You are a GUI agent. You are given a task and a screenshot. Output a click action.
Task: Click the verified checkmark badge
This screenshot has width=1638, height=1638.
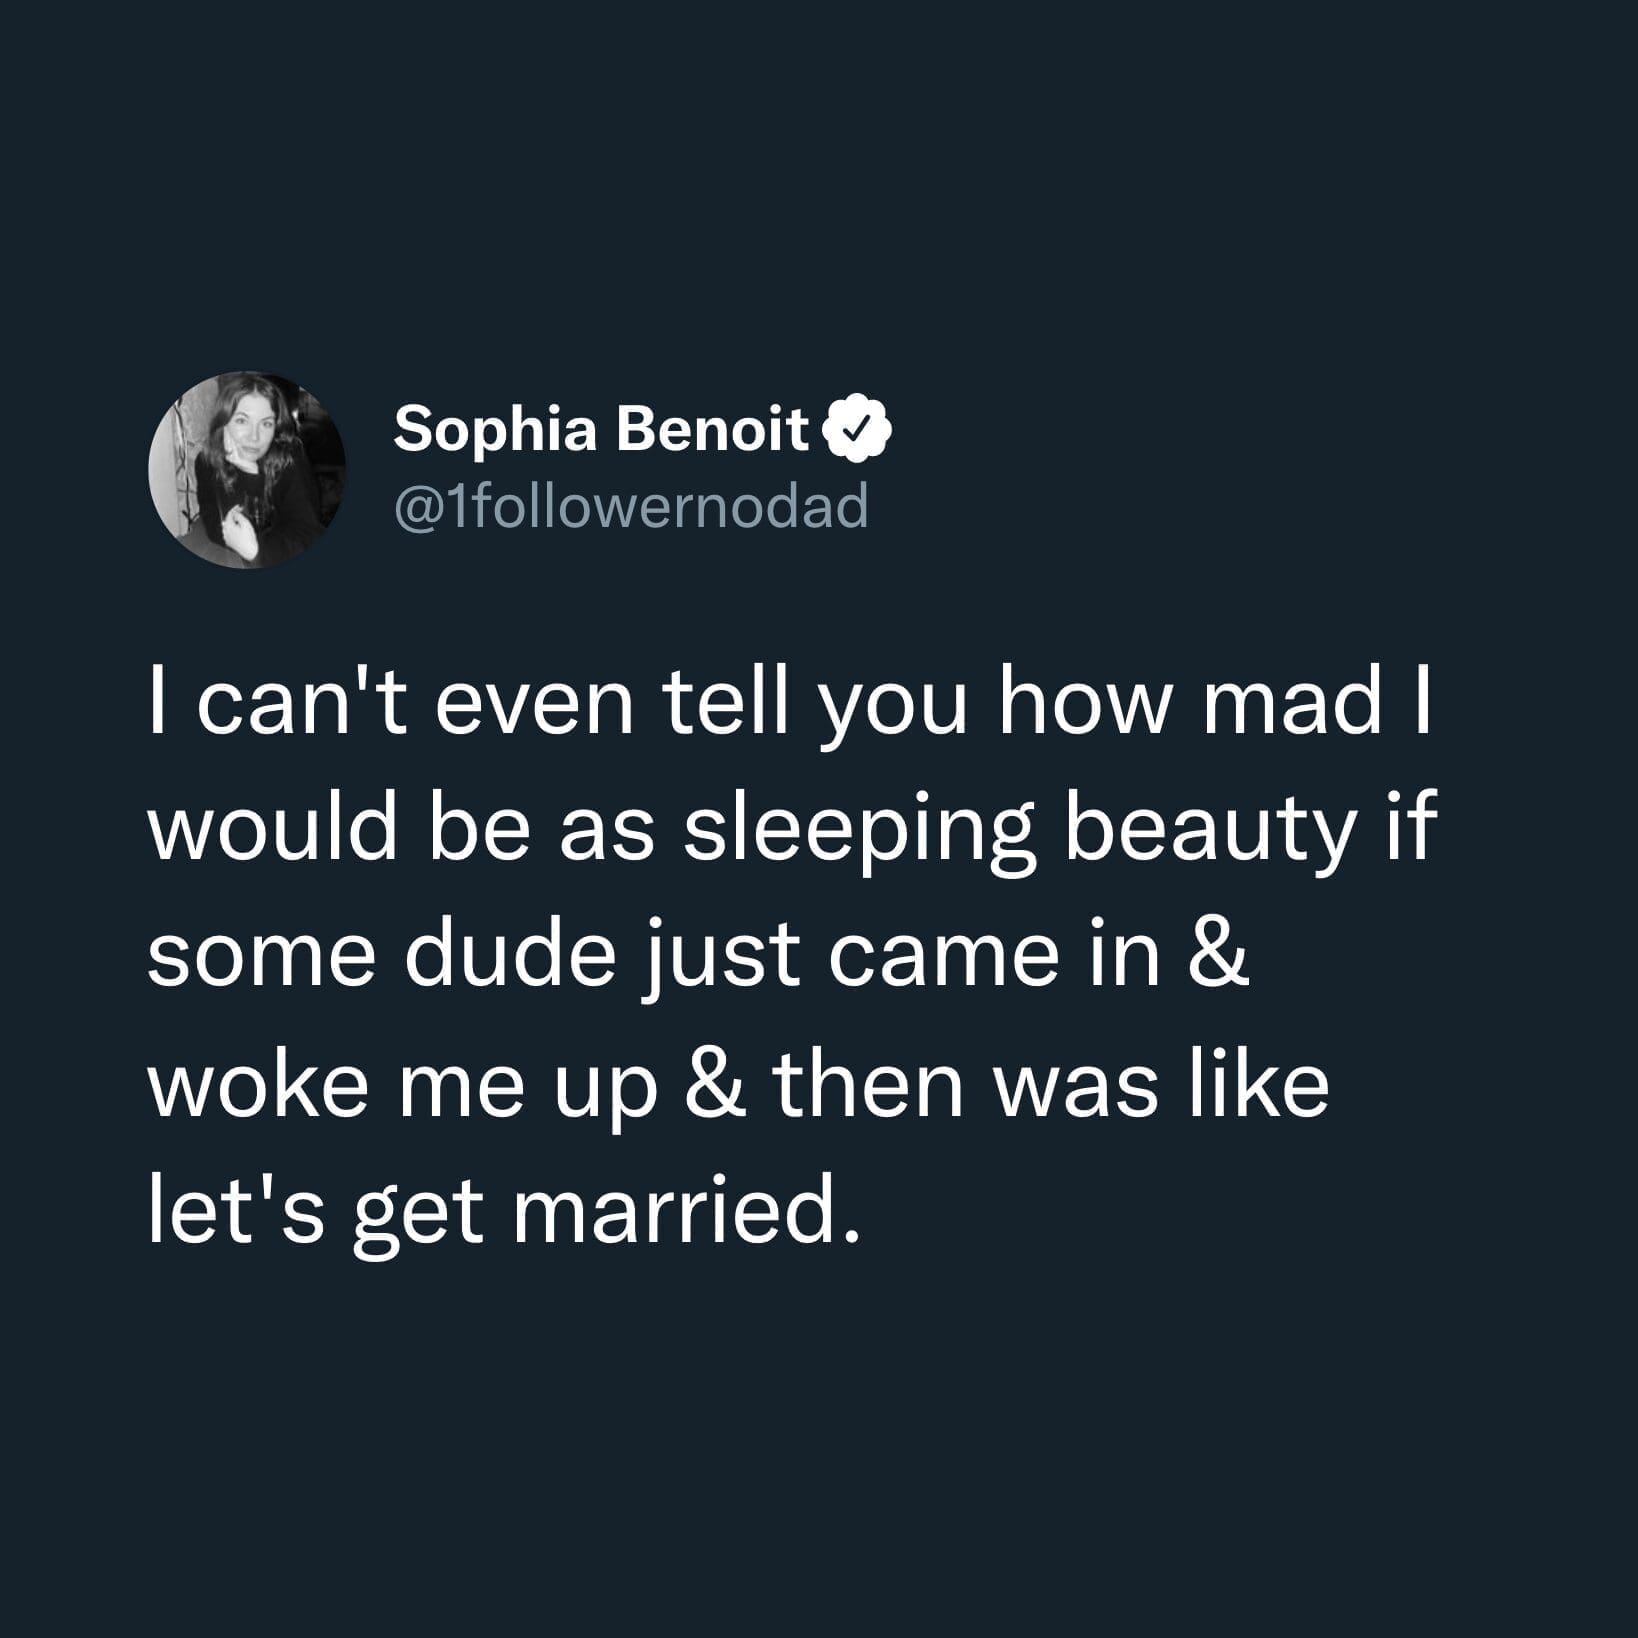pos(856,430)
